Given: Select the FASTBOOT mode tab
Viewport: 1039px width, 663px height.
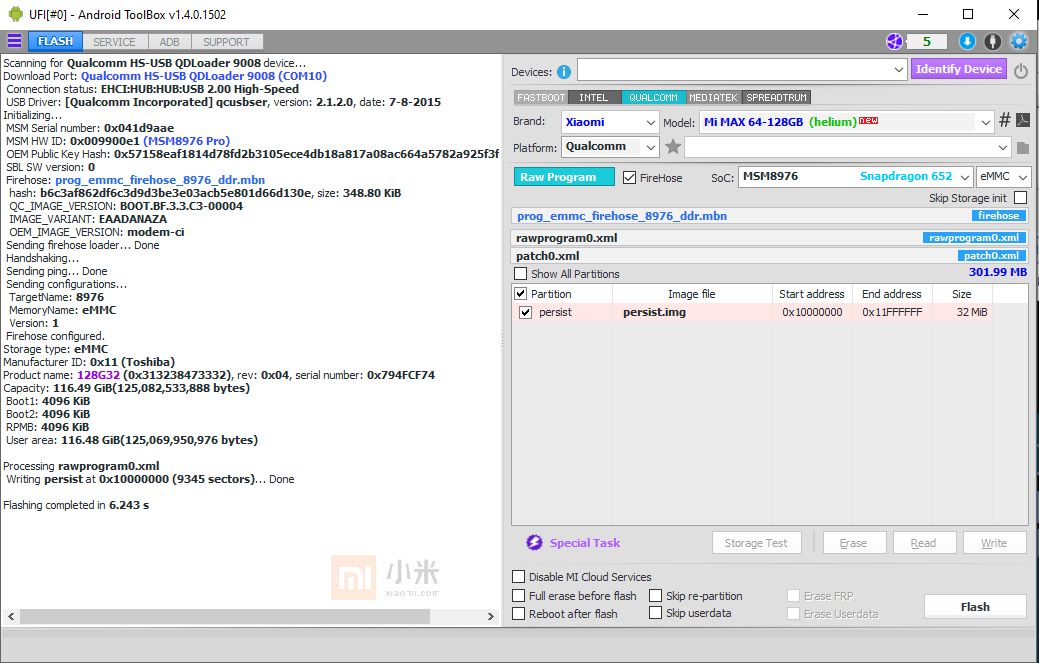Looking at the screenshot, I should pyautogui.click(x=541, y=97).
